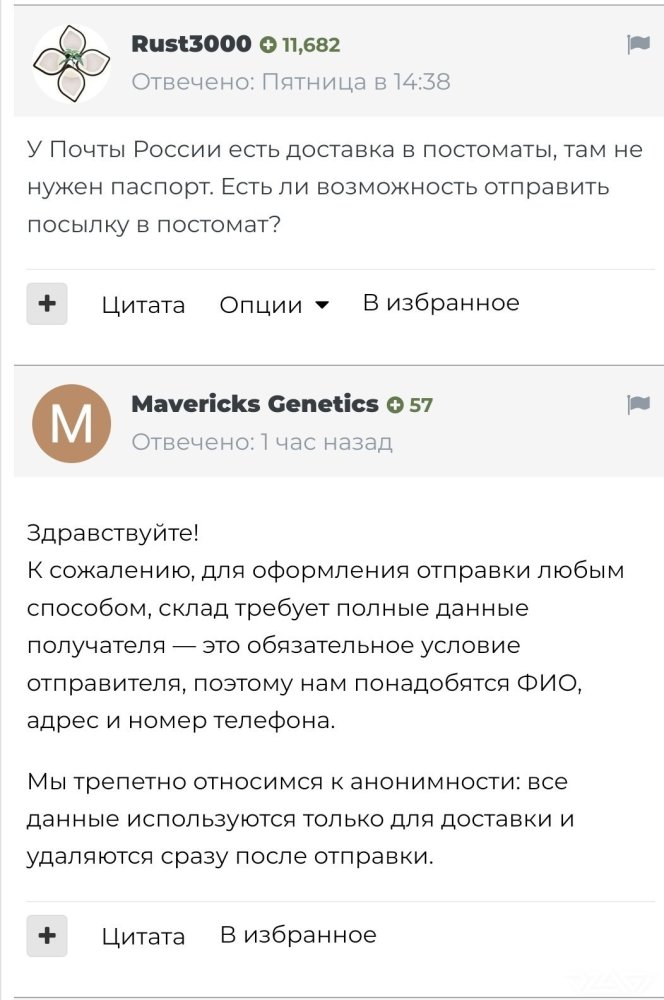This screenshot has height=1000, width=664.
Task: Click the green plus beside Rust3000's reputation
Action: point(267,44)
